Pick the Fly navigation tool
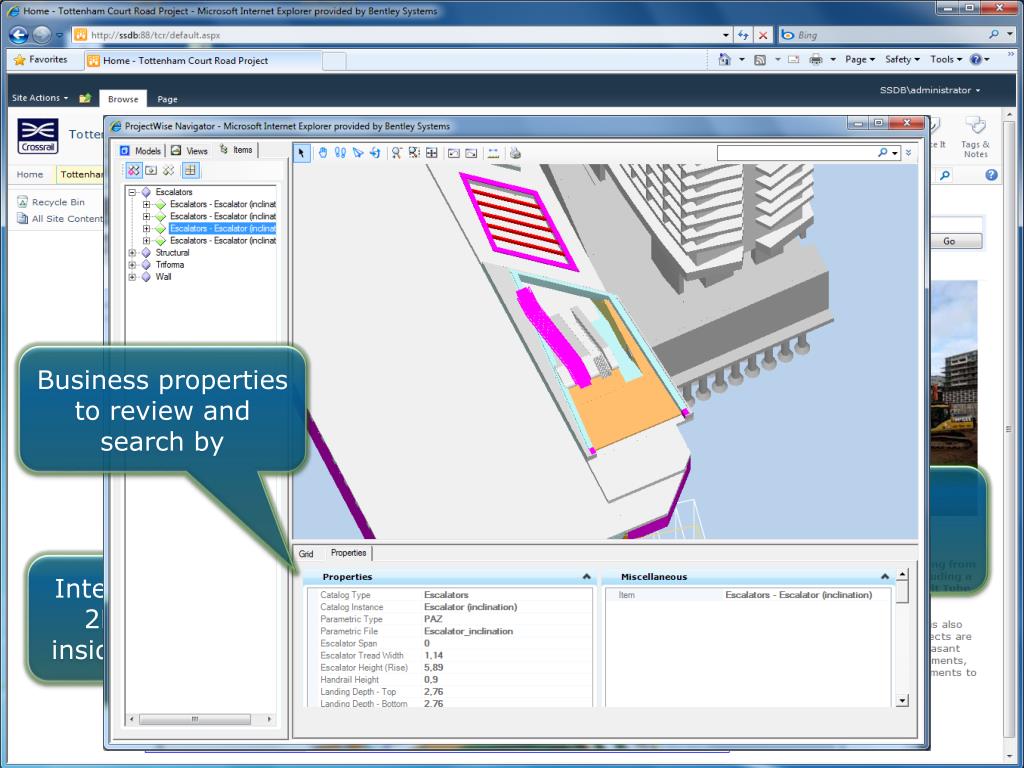1024x768 pixels. point(357,153)
